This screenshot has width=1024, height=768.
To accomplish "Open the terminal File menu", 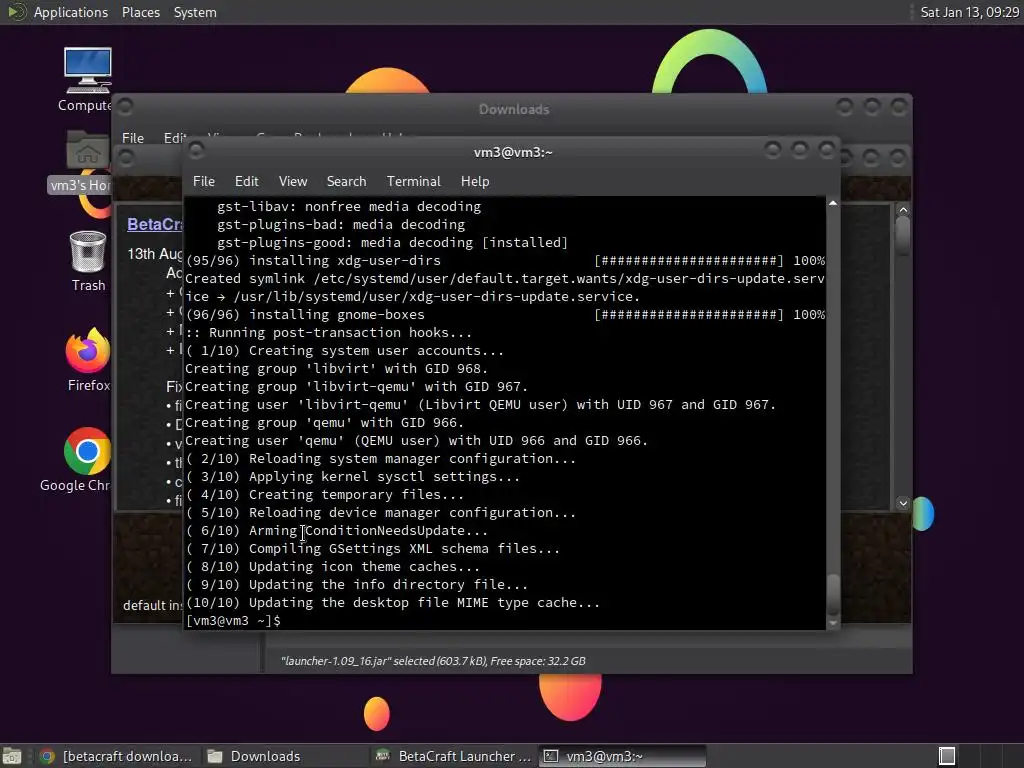I will click(x=204, y=182).
